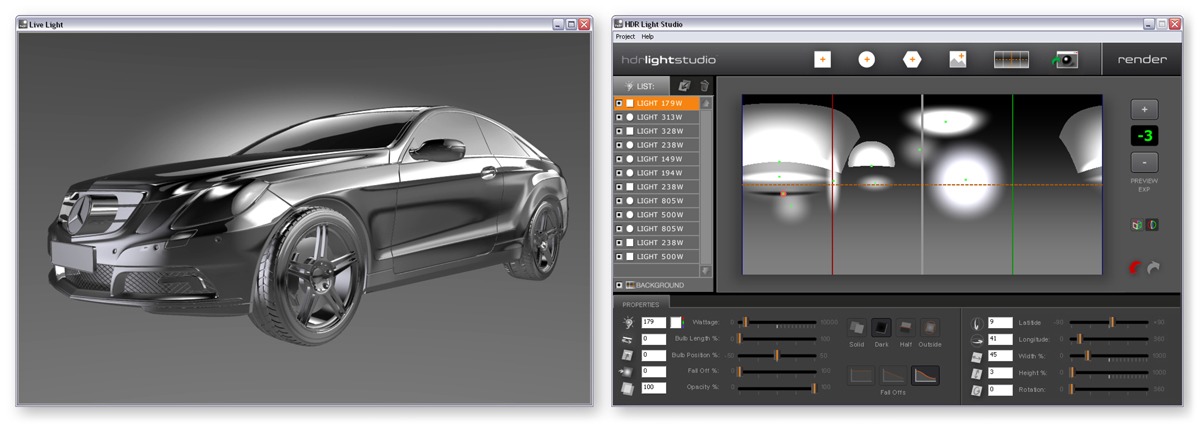Add a hexagonal light from the toolbar
1200x429 pixels.
pyautogui.click(x=911, y=60)
